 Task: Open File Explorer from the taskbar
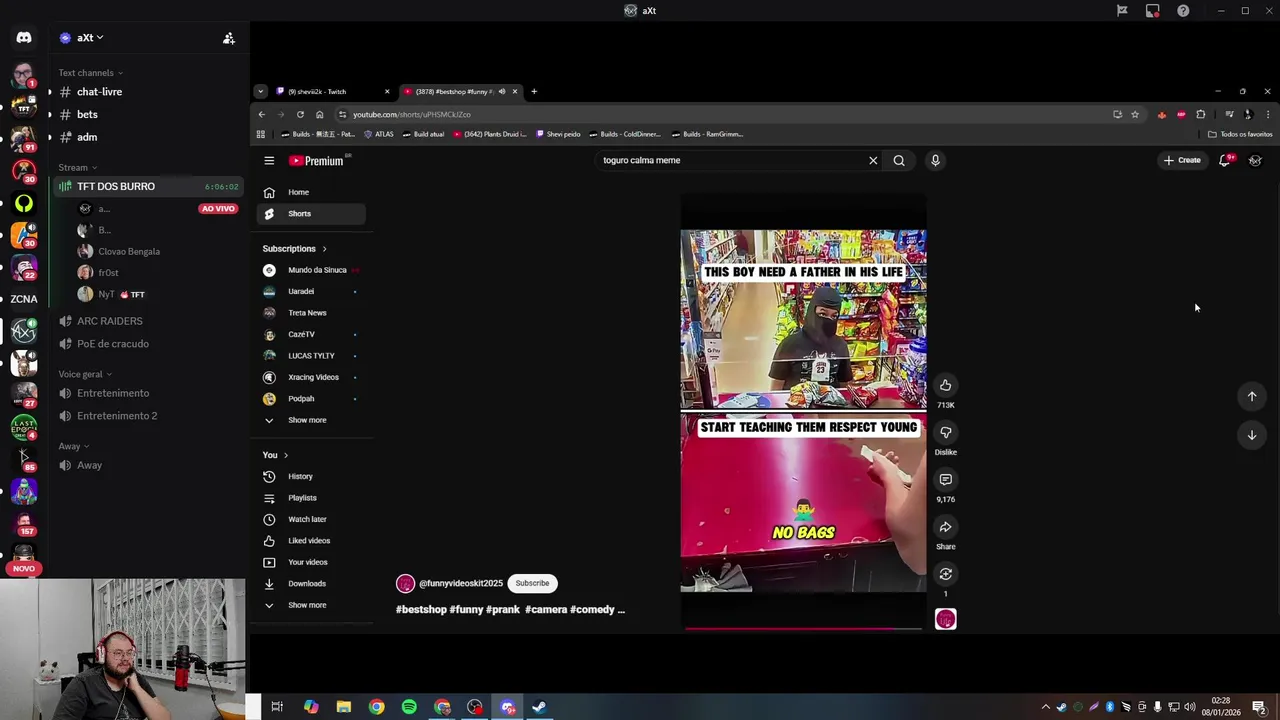pyautogui.click(x=344, y=707)
